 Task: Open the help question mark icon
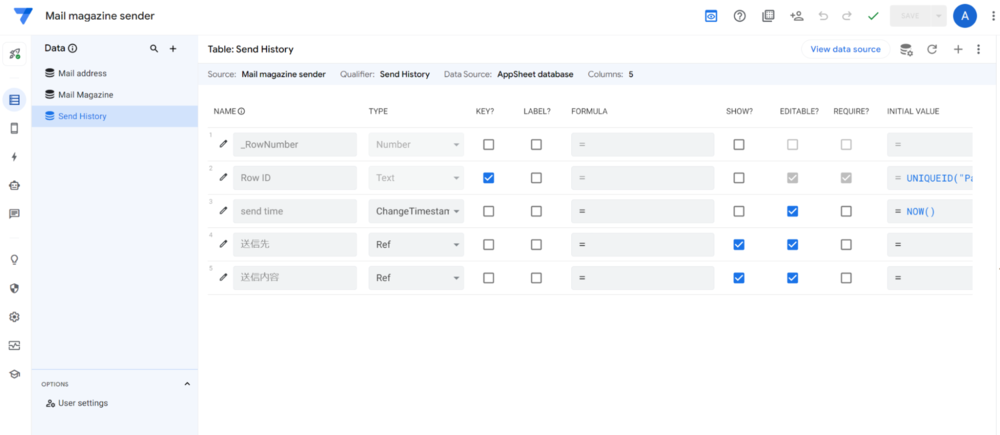click(740, 16)
